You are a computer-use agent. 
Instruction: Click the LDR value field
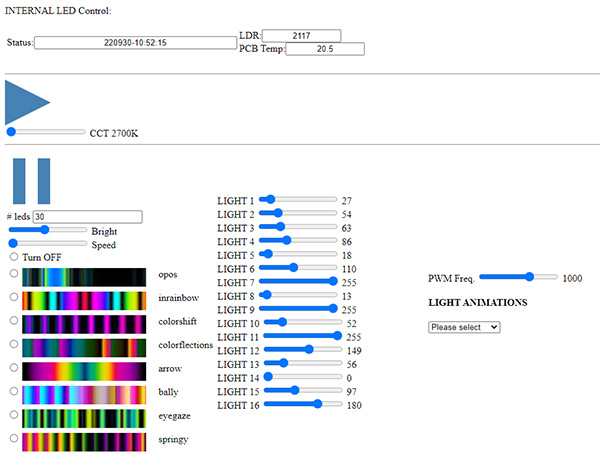[301, 35]
